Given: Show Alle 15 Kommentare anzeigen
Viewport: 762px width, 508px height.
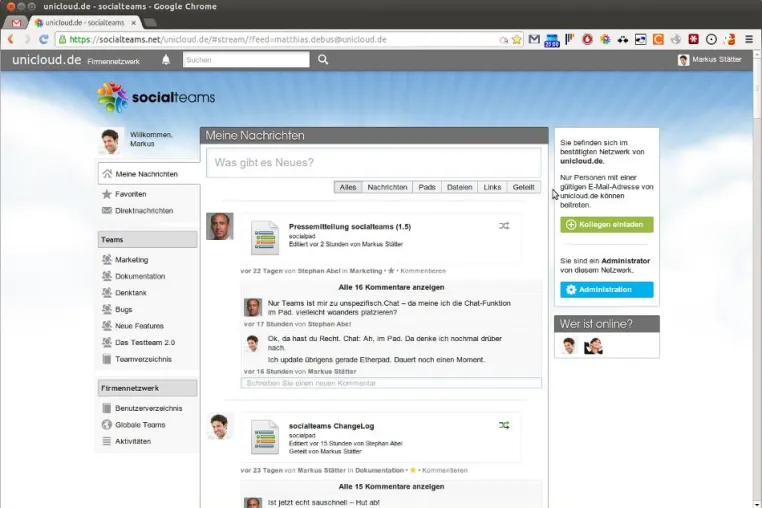Looking at the screenshot, I should coord(391,487).
